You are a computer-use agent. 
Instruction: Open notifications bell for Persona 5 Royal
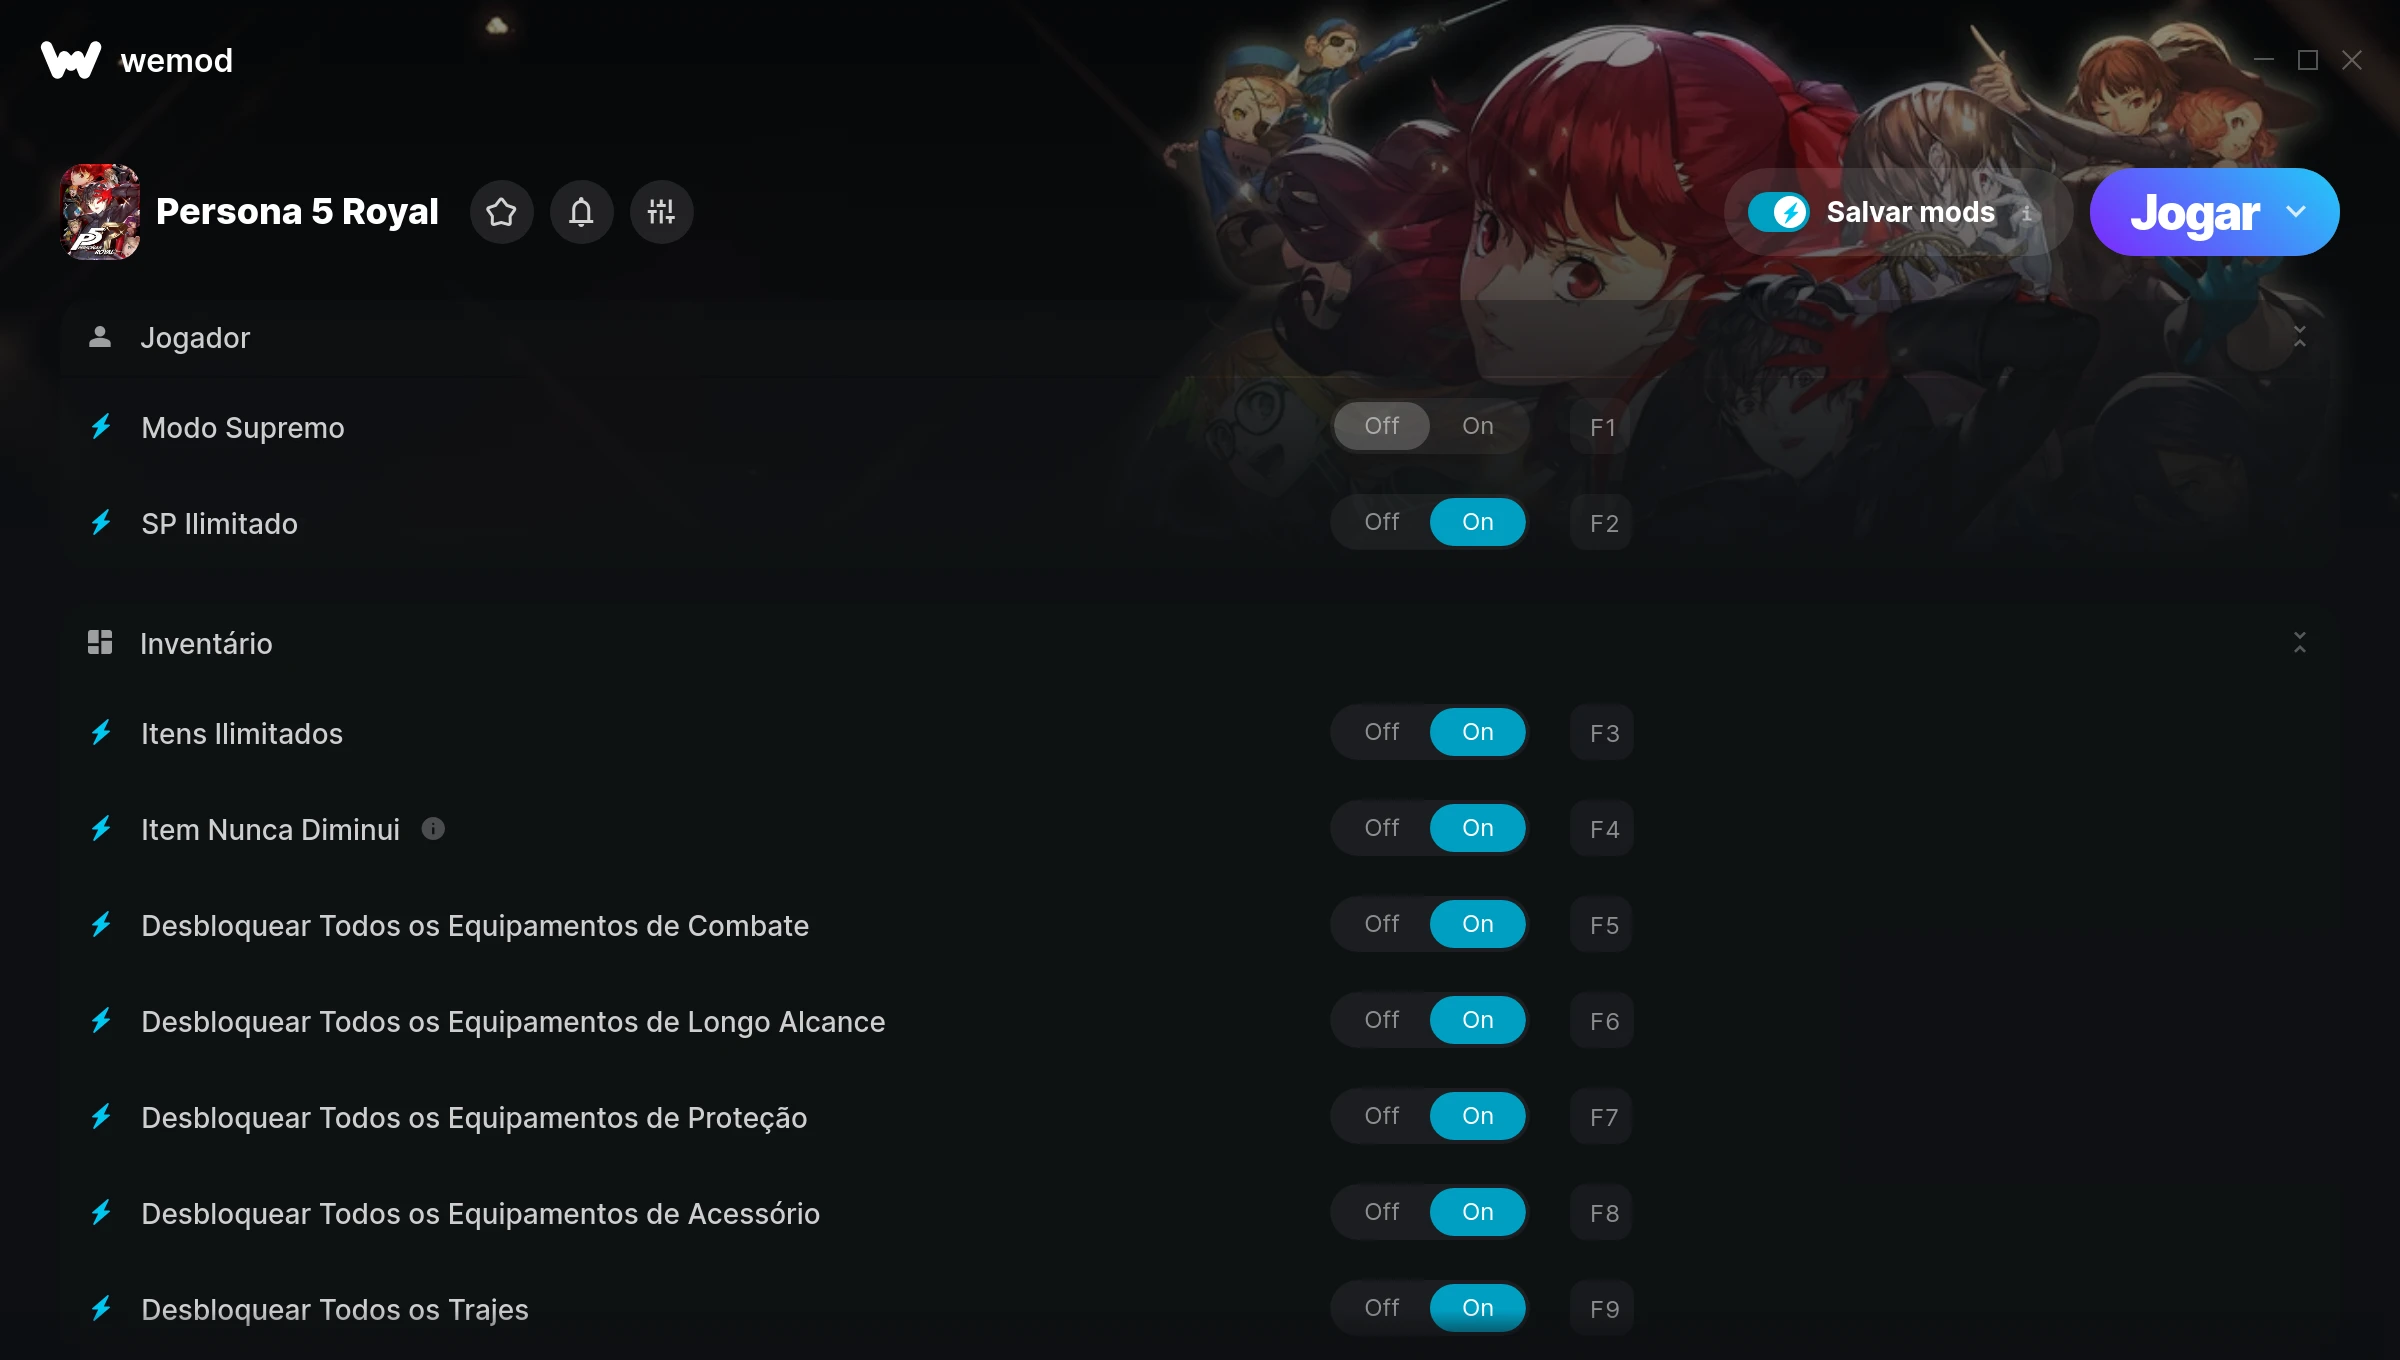click(x=581, y=212)
